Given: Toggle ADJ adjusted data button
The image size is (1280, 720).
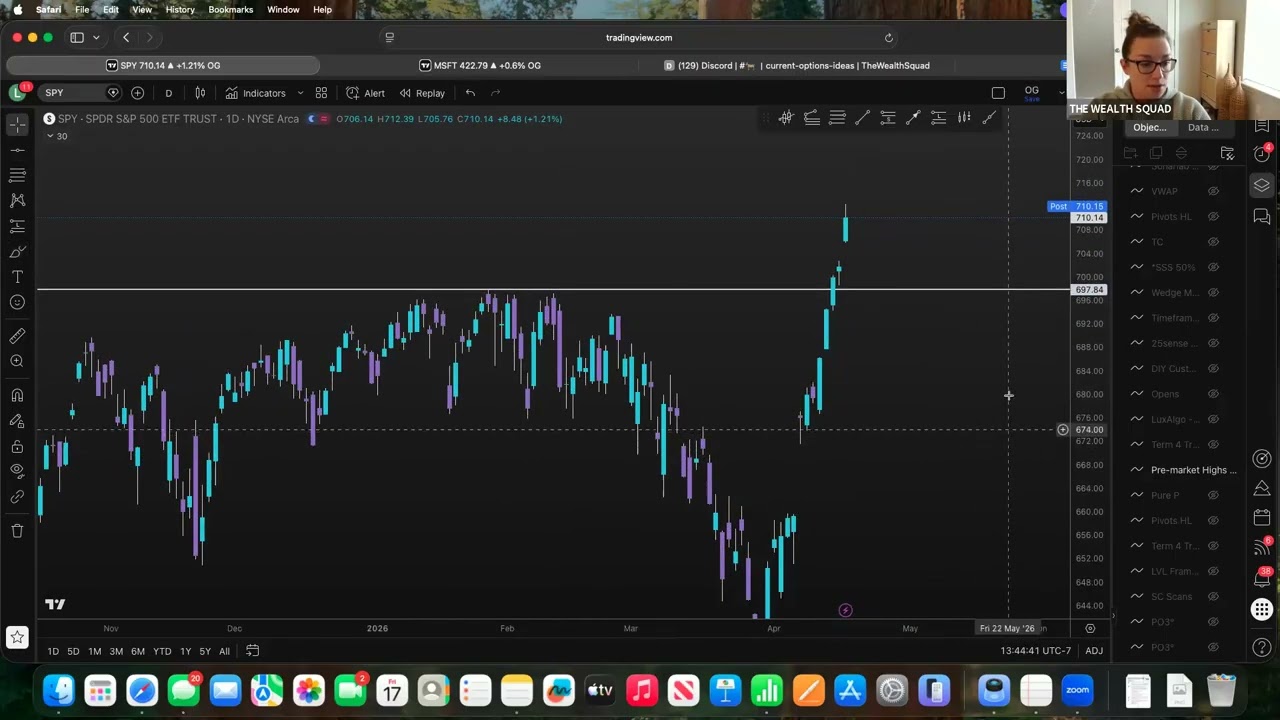Looking at the screenshot, I should coord(1094,651).
